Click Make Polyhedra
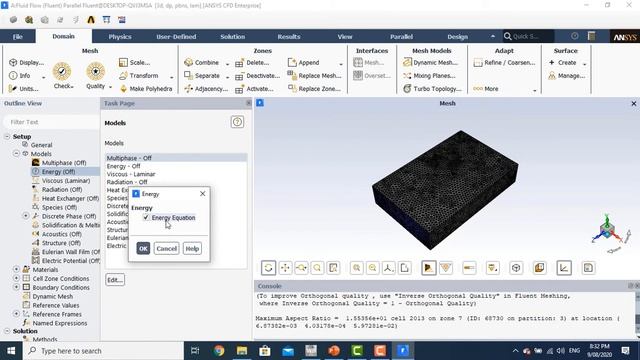 click(146, 89)
